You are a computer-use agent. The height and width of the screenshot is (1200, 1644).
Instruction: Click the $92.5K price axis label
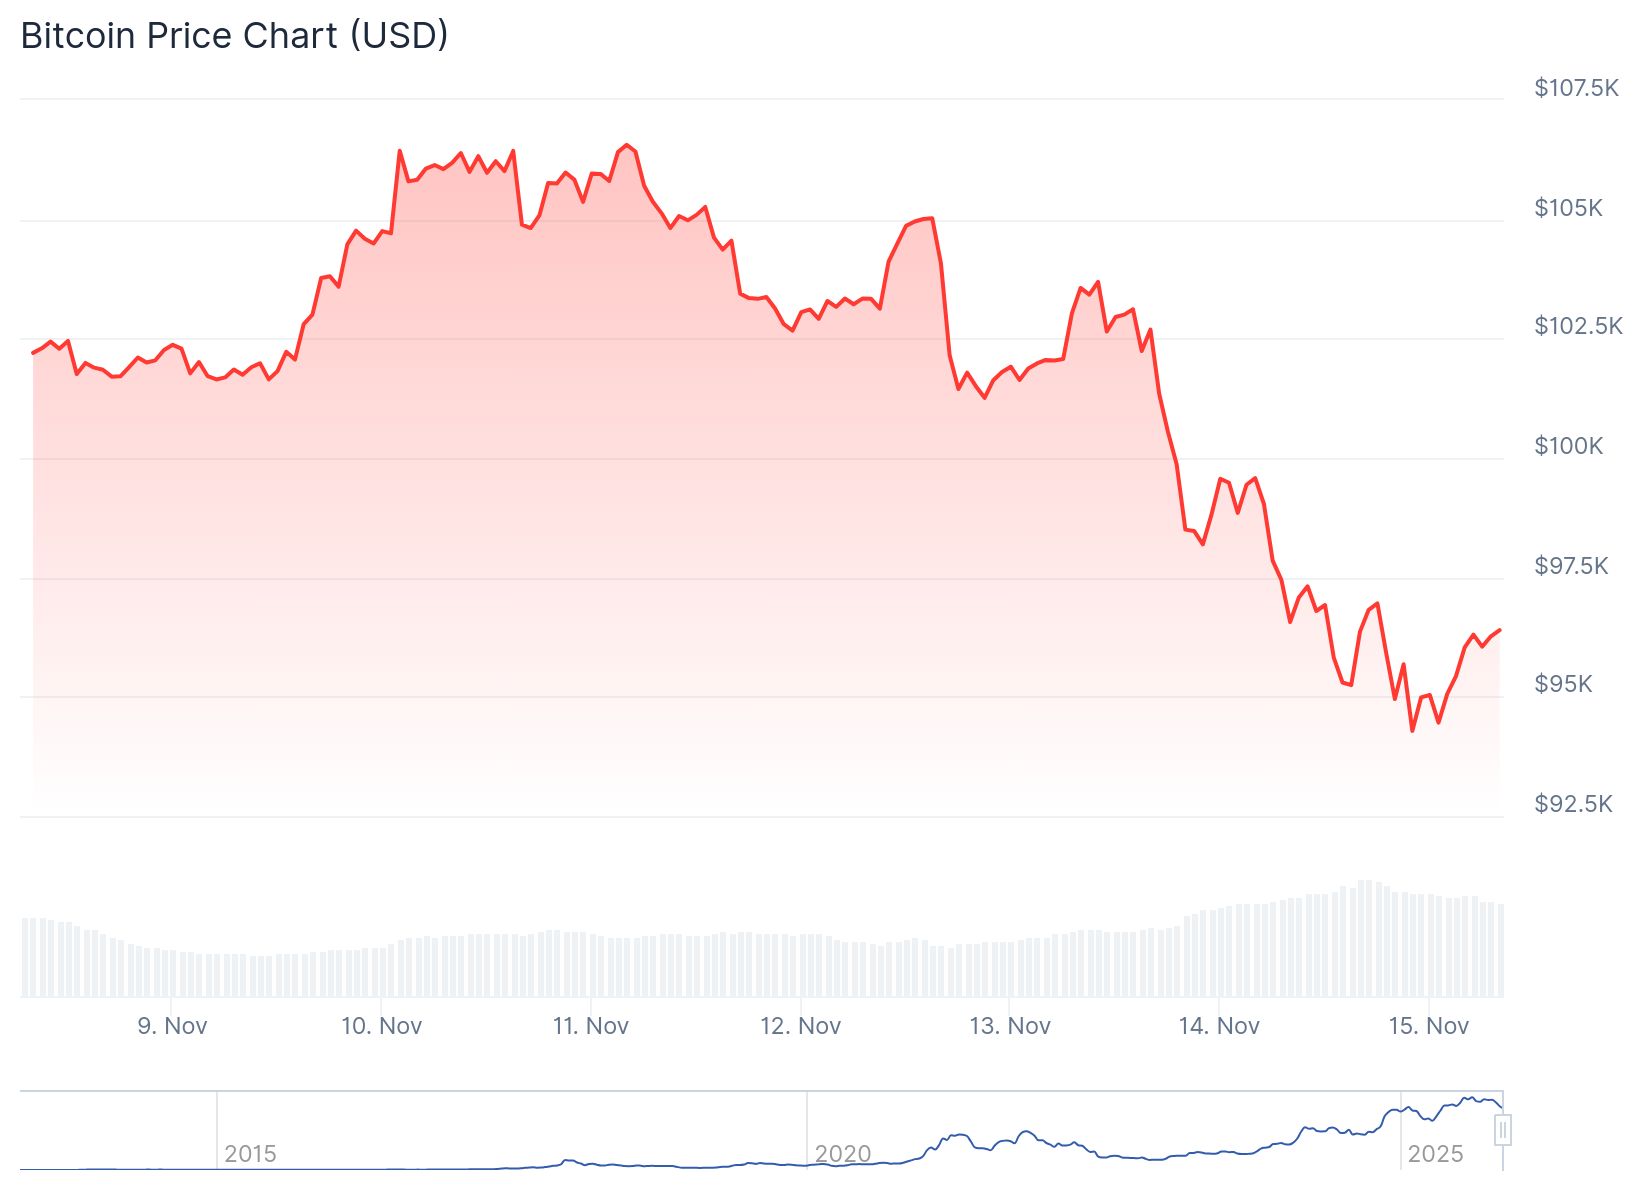click(1573, 804)
